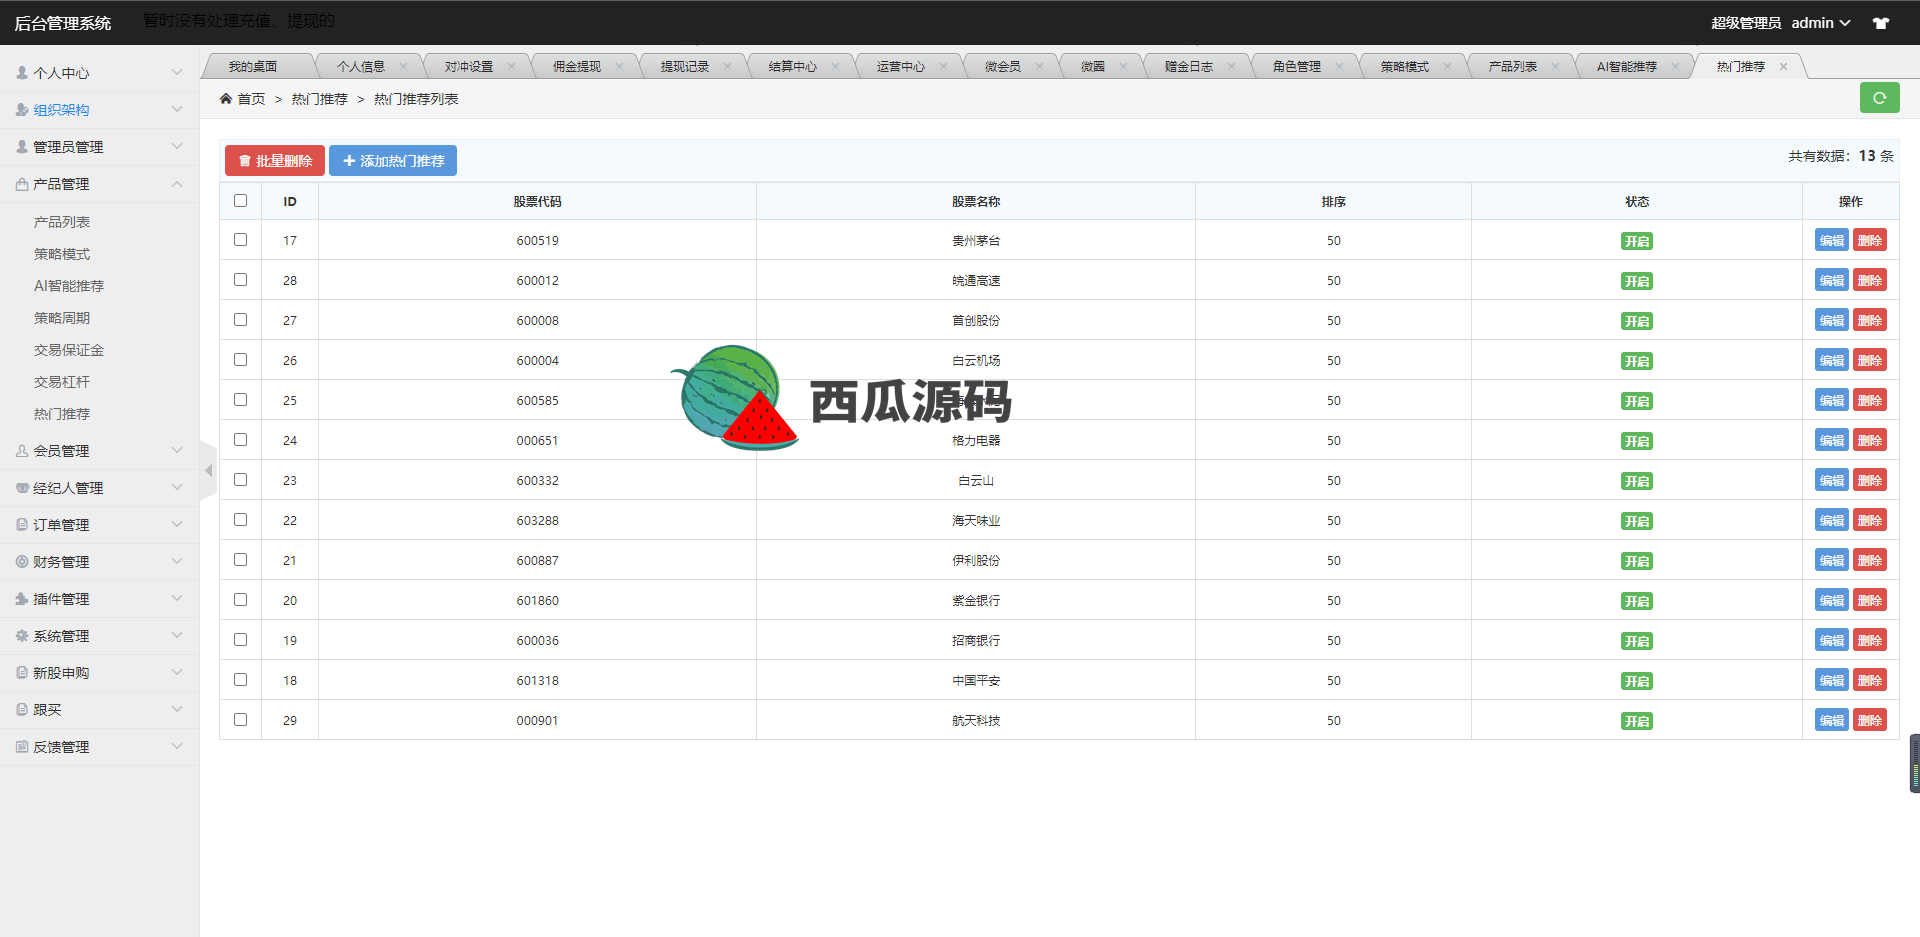
Task: Expand the 反馈管理 sidebar menu
Action: [99, 747]
